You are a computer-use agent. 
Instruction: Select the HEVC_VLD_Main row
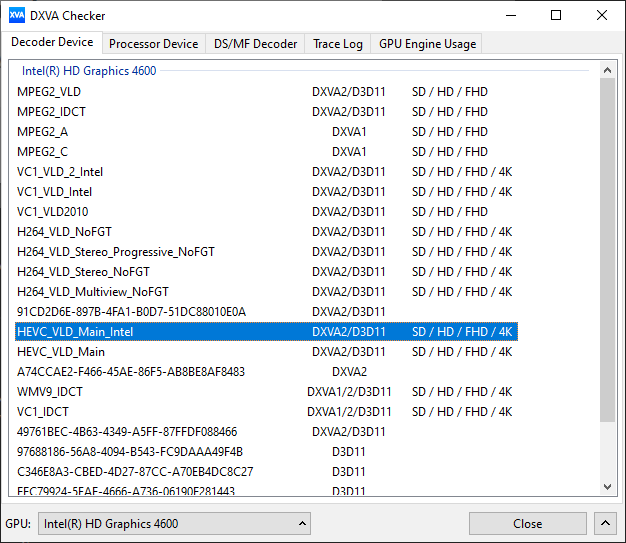pyautogui.click(x=266, y=352)
